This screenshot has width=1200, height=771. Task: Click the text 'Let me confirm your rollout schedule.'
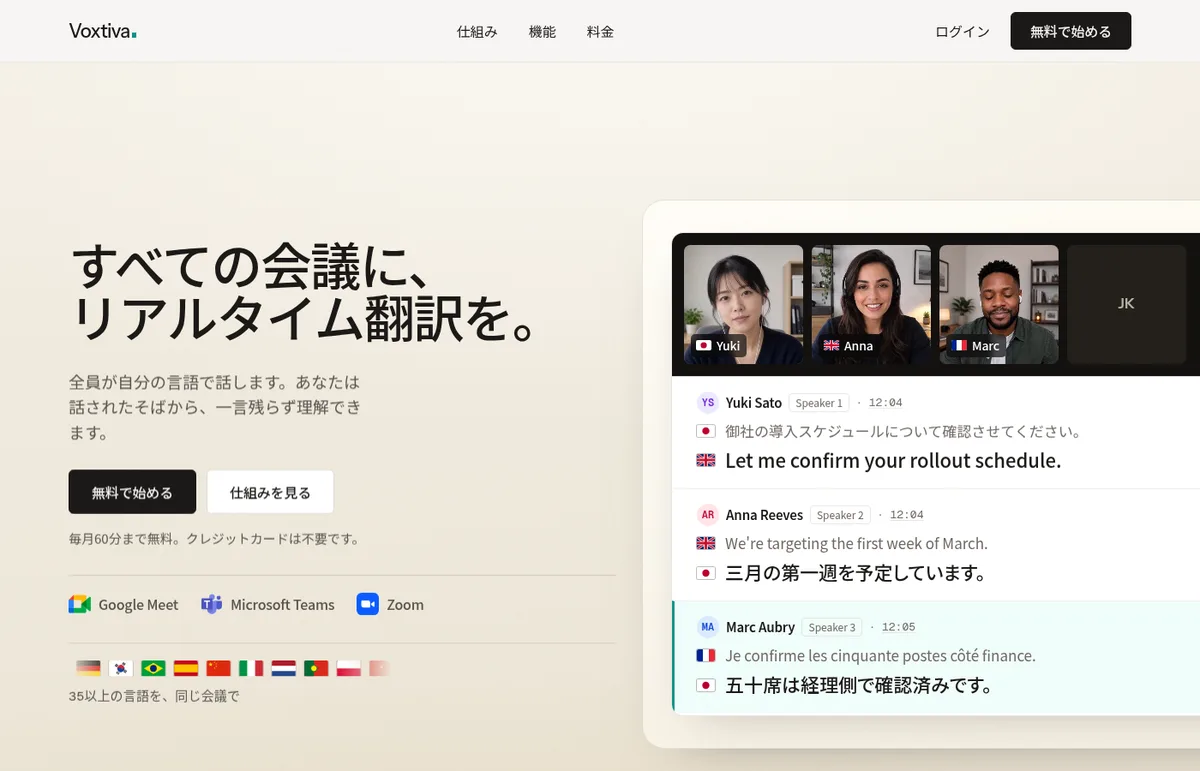click(893, 461)
